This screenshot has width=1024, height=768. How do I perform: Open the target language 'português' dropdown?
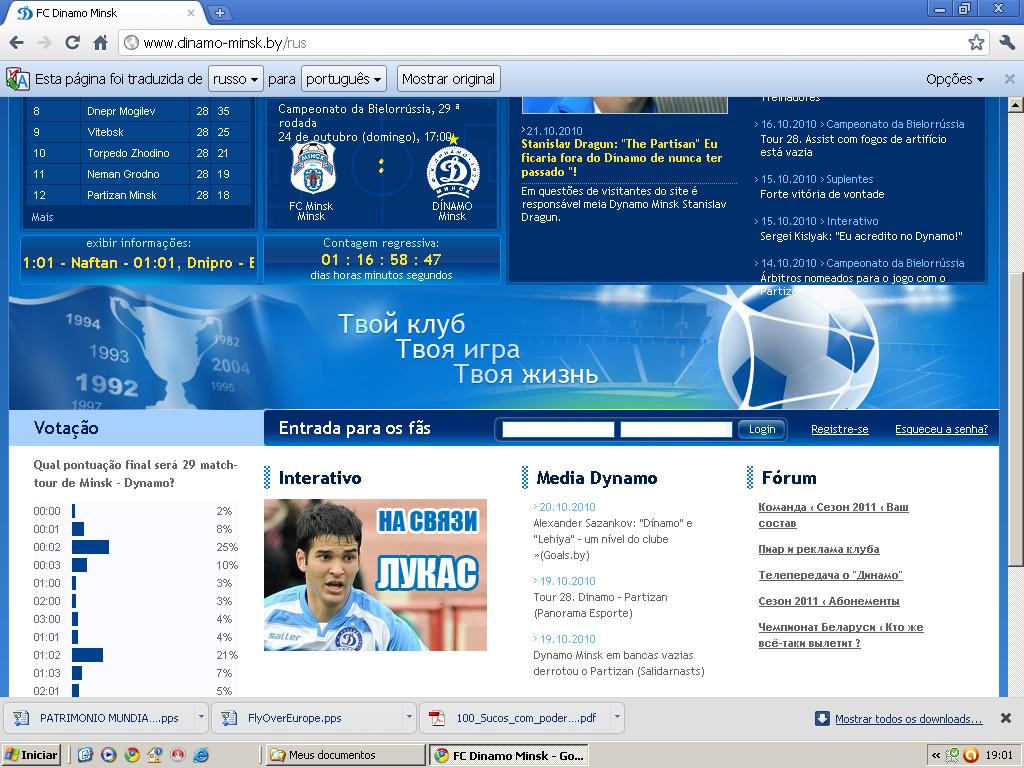click(344, 79)
